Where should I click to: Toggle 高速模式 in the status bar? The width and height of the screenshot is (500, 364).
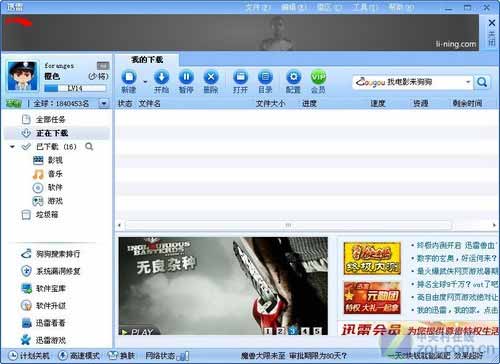point(79,356)
